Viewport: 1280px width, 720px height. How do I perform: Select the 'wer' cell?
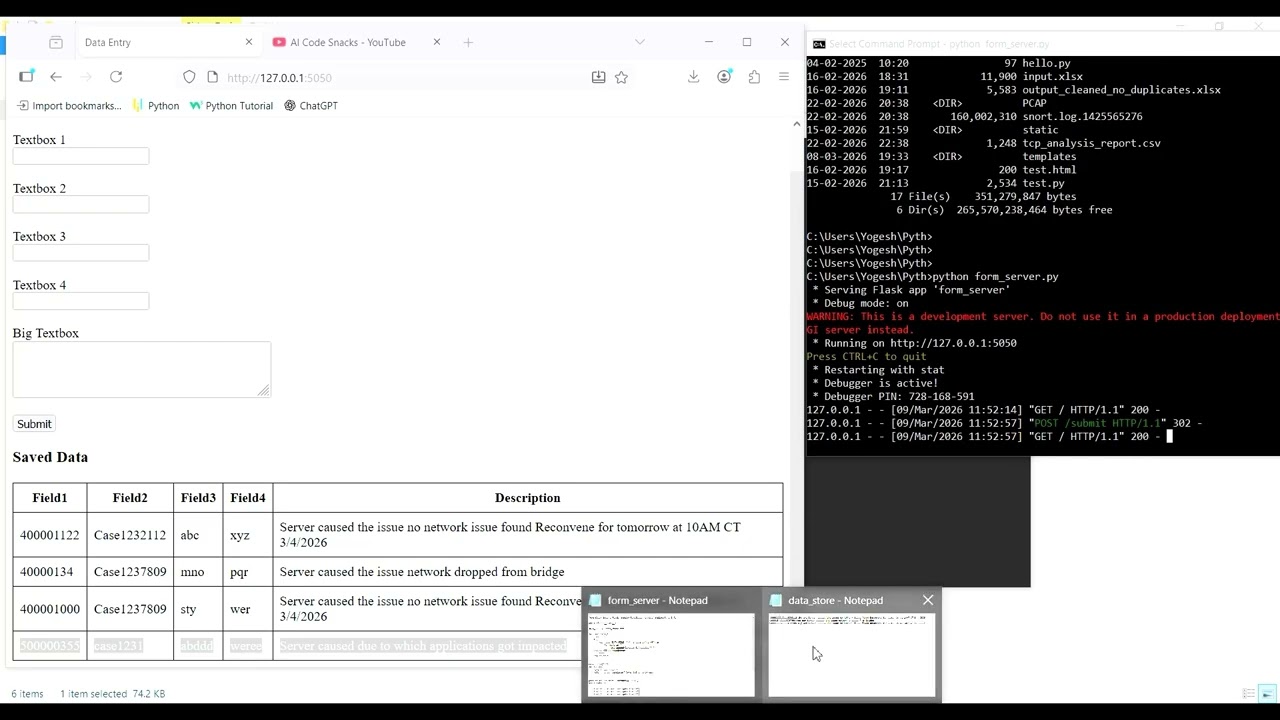[248, 609]
